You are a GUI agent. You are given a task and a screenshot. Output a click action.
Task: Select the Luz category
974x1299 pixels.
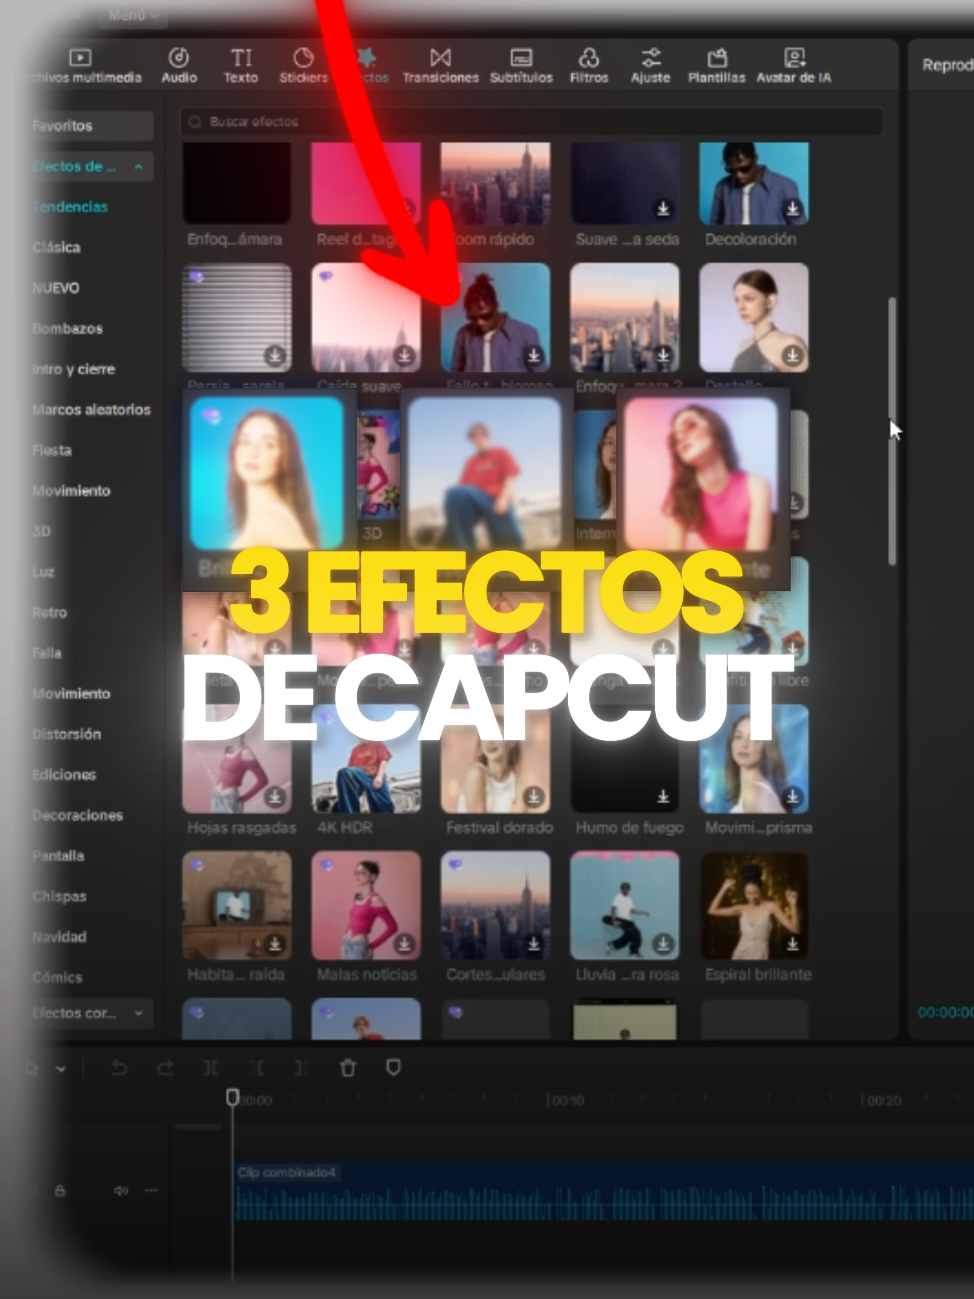pos(43,572)
